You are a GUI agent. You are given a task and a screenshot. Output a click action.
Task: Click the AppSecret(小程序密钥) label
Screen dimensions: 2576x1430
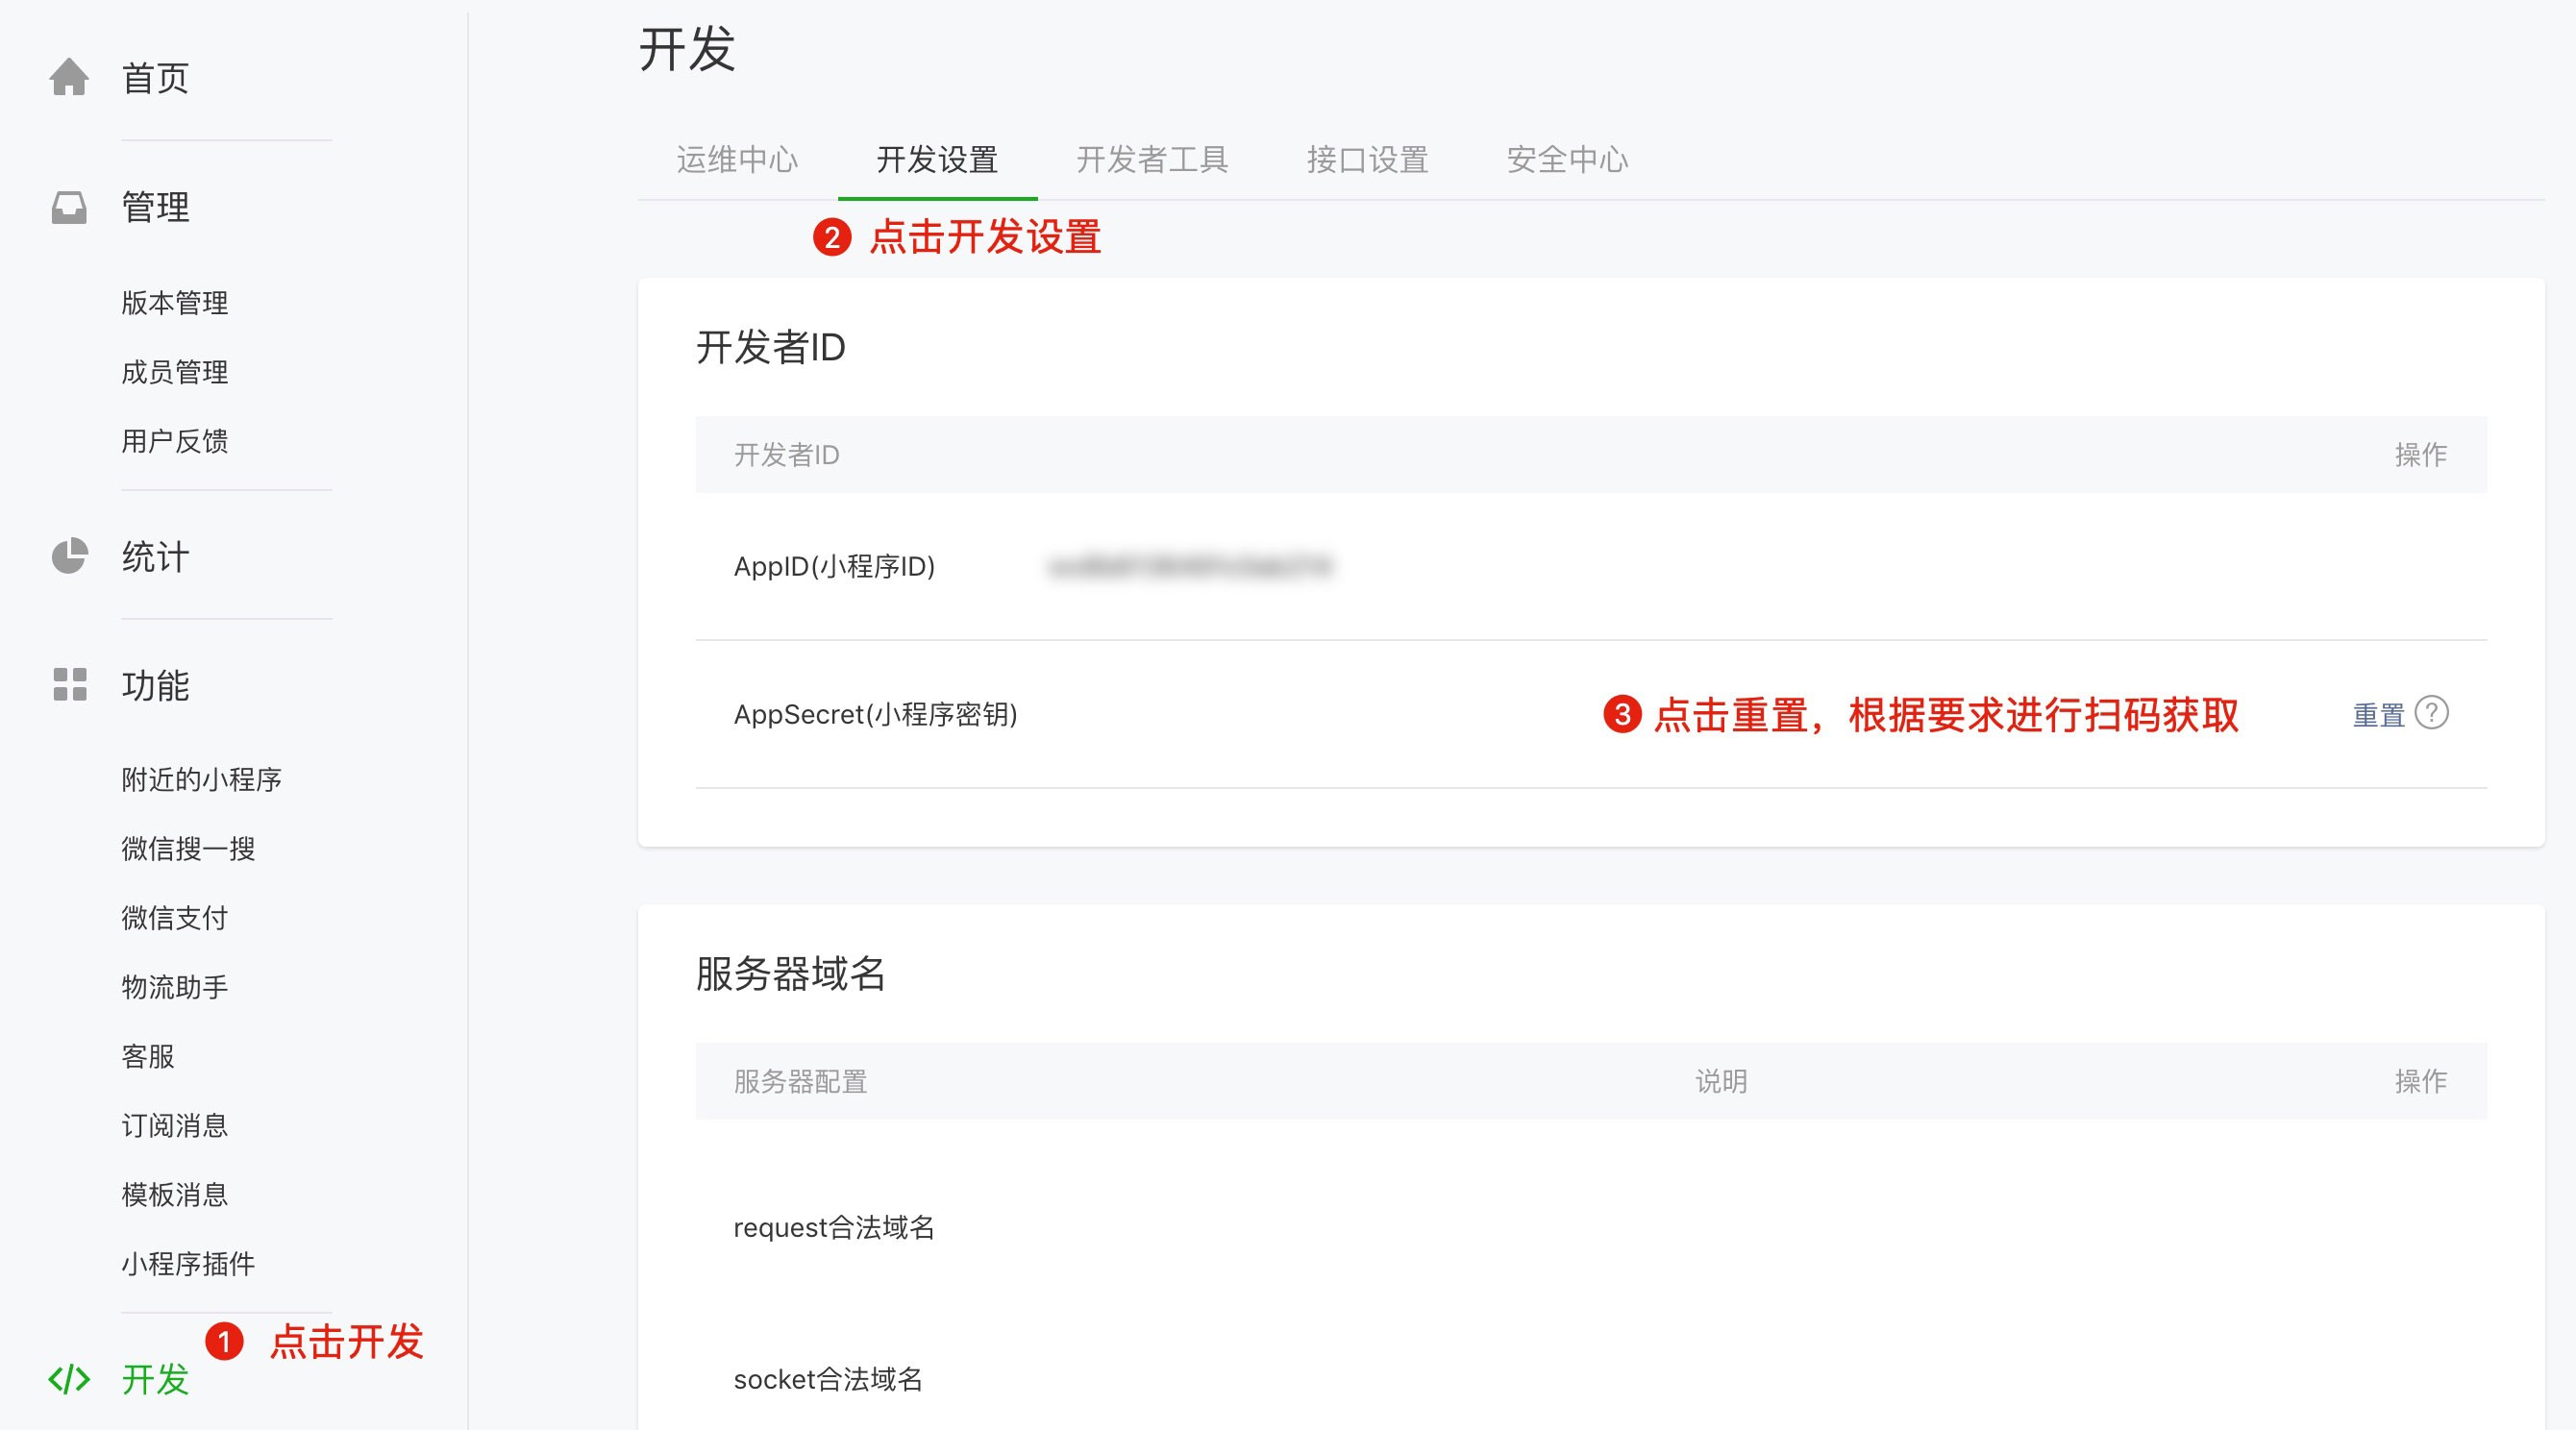tap(875, 715)
